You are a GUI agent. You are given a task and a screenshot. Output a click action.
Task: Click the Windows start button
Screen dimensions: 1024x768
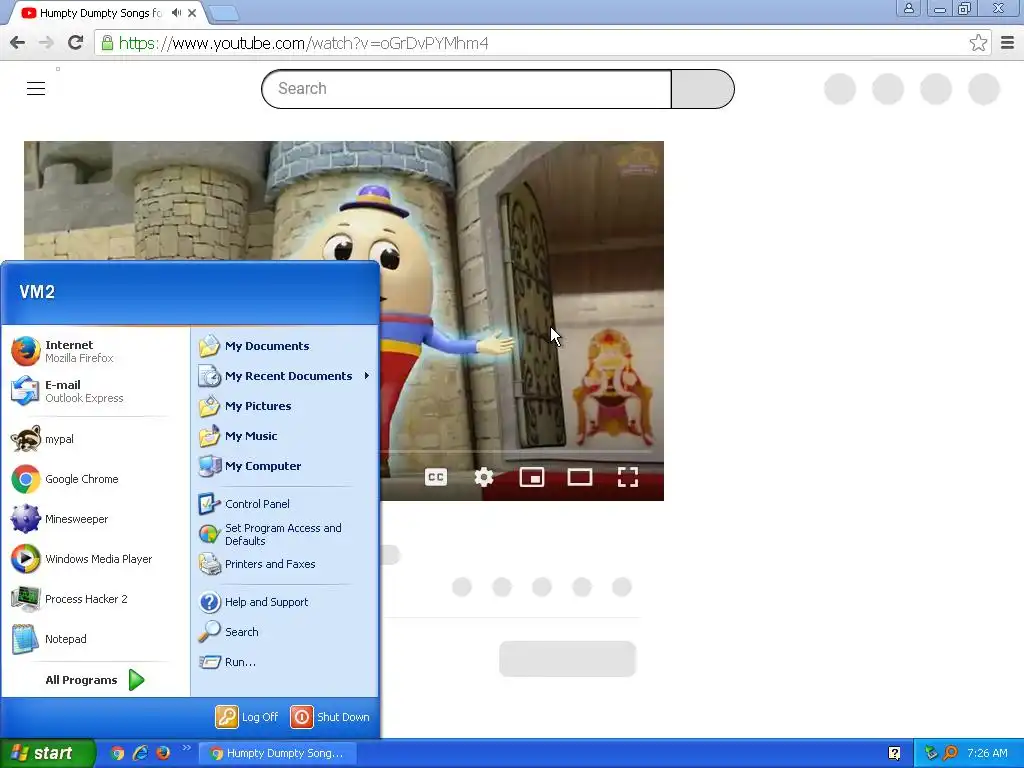point(47,753)
